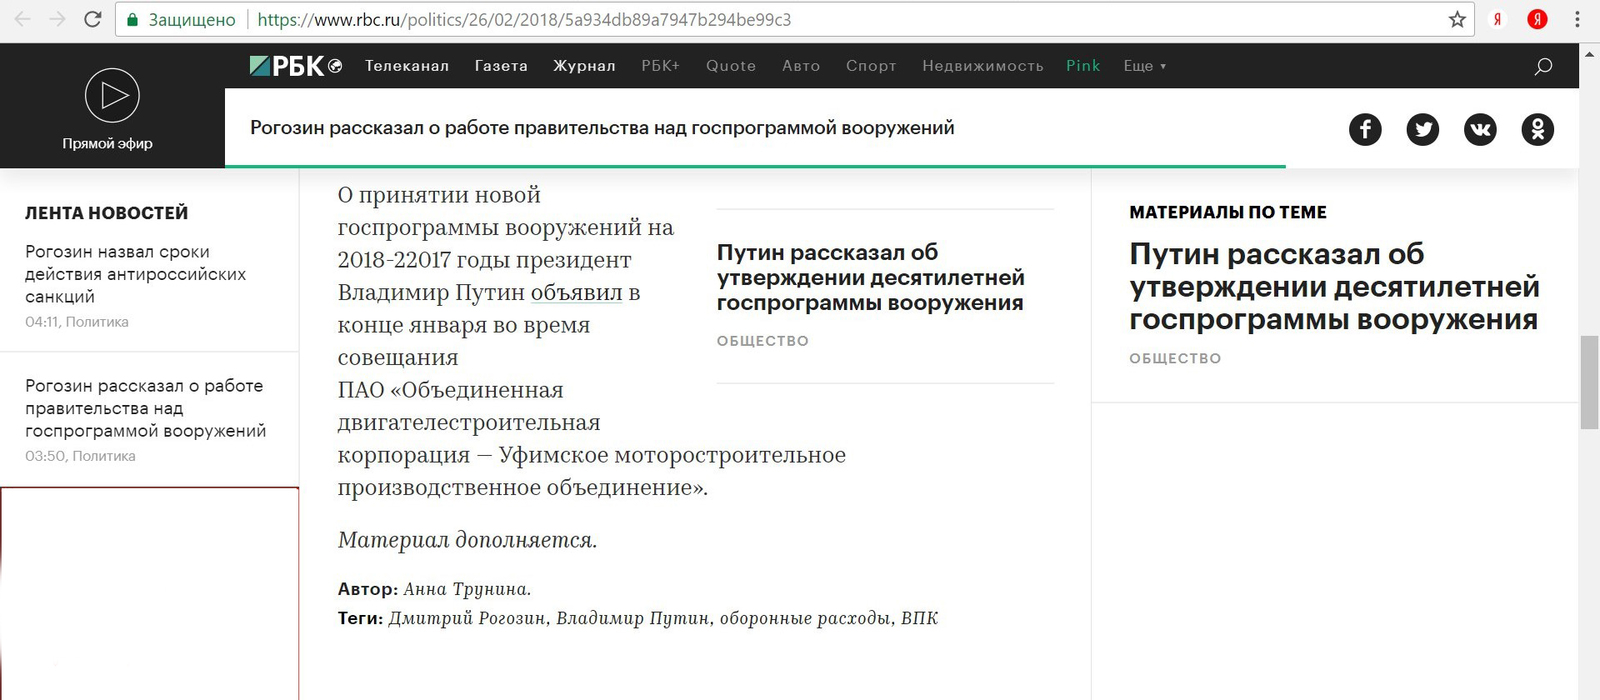Screen dimensions: 1600x700
Task: Expand the Еще dropdown menu
Action: pos(1144,66)
